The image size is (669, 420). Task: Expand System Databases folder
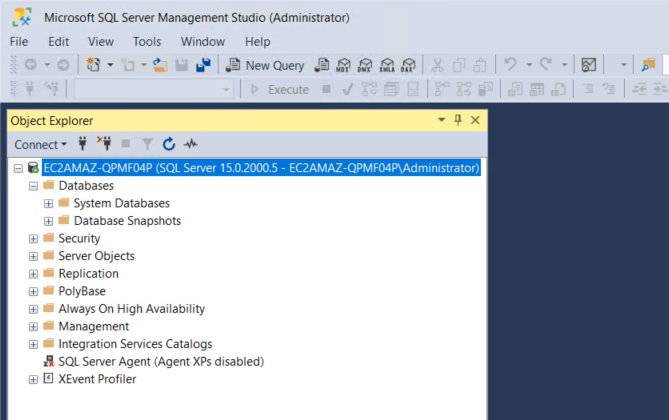point(48,204)
